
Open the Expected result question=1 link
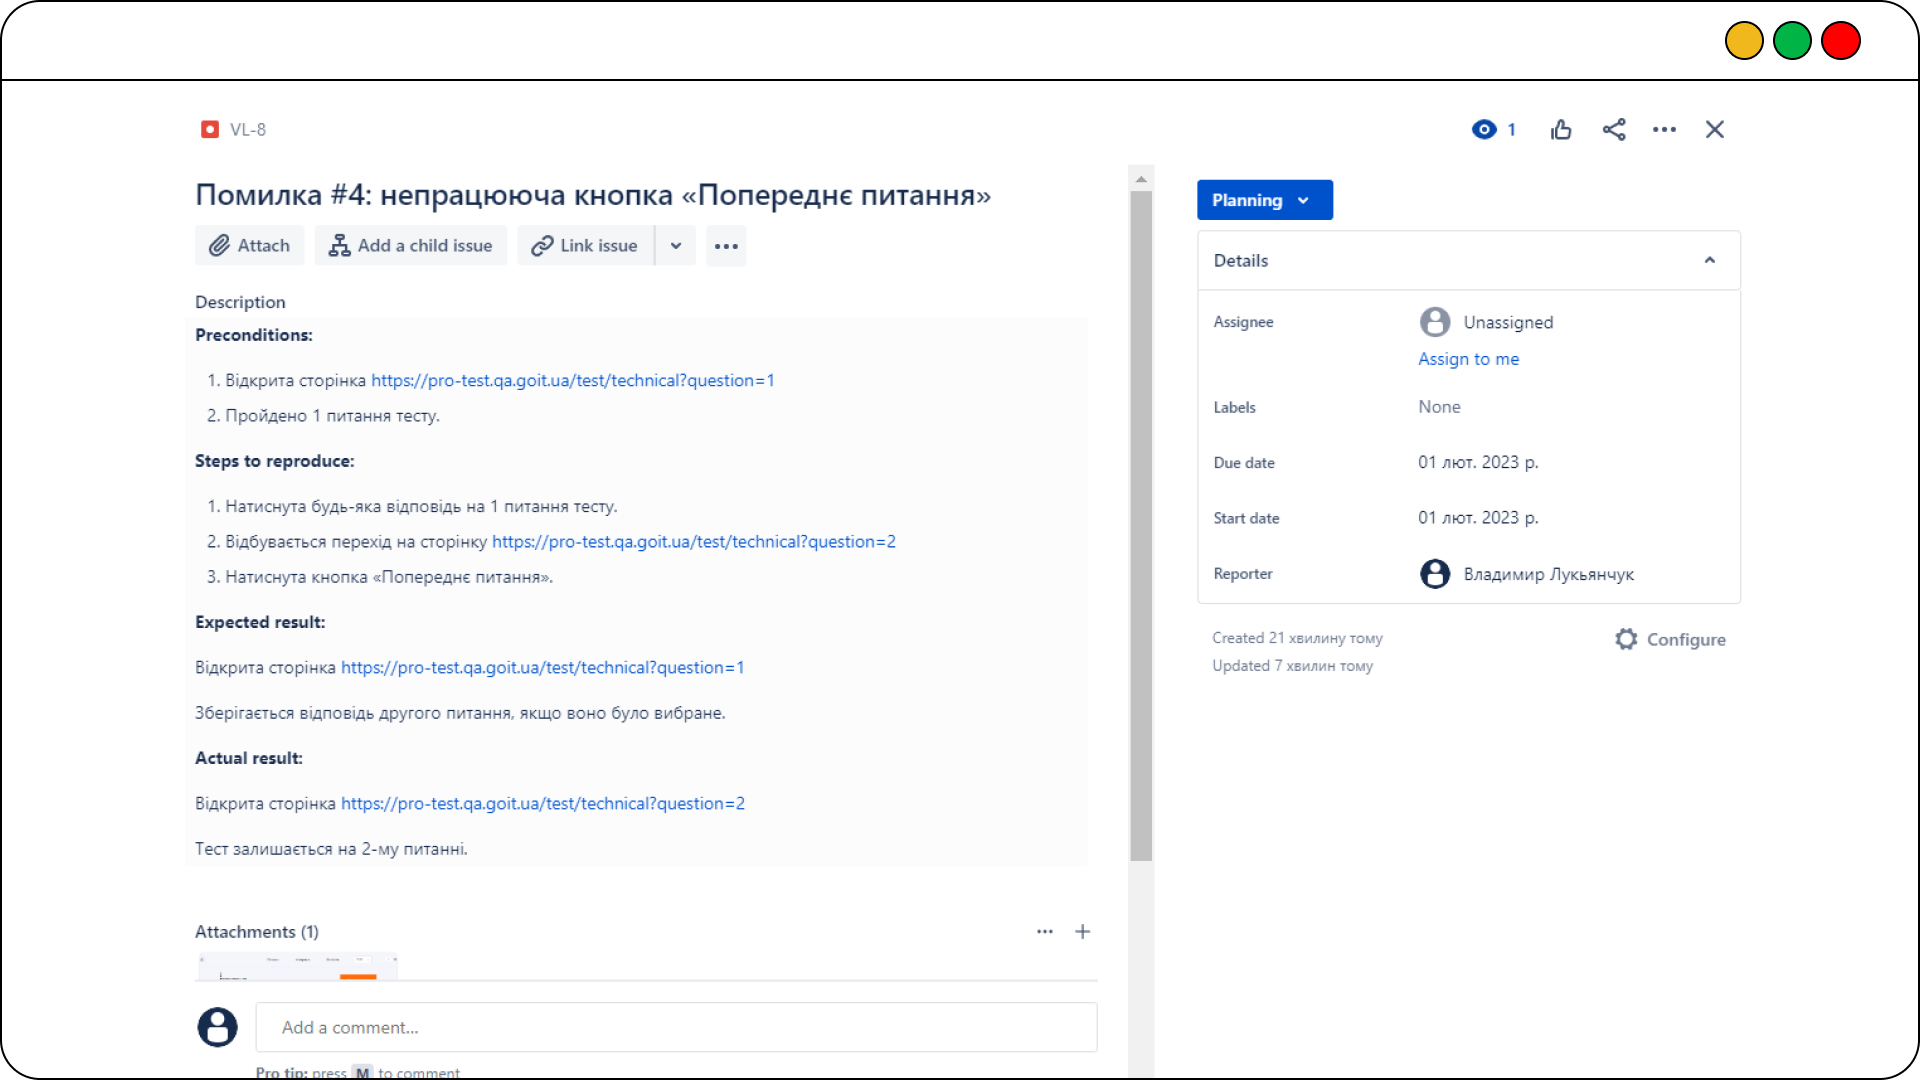543,667
